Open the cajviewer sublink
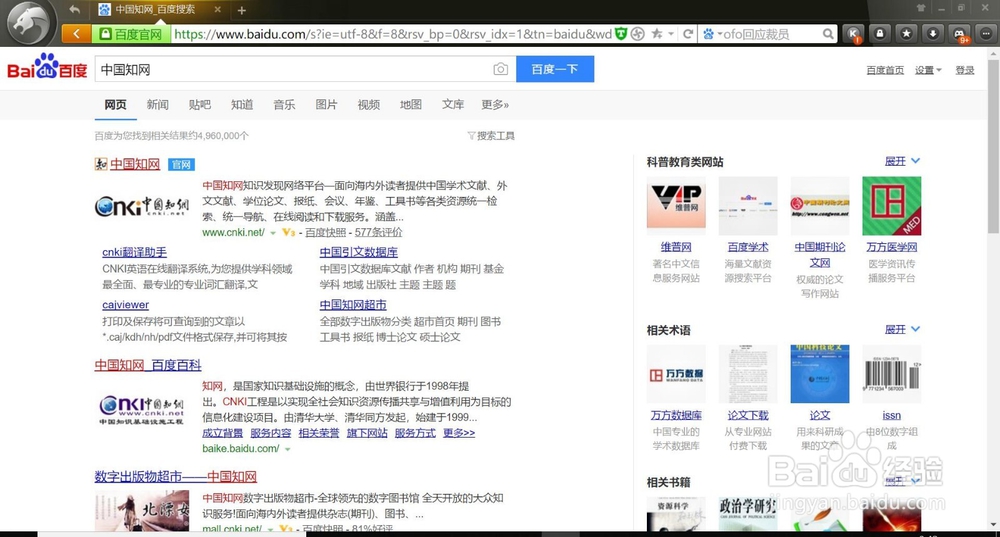The height and width of the screenshot is (537, 1000). pyautogui.click(x=126, y=305)
